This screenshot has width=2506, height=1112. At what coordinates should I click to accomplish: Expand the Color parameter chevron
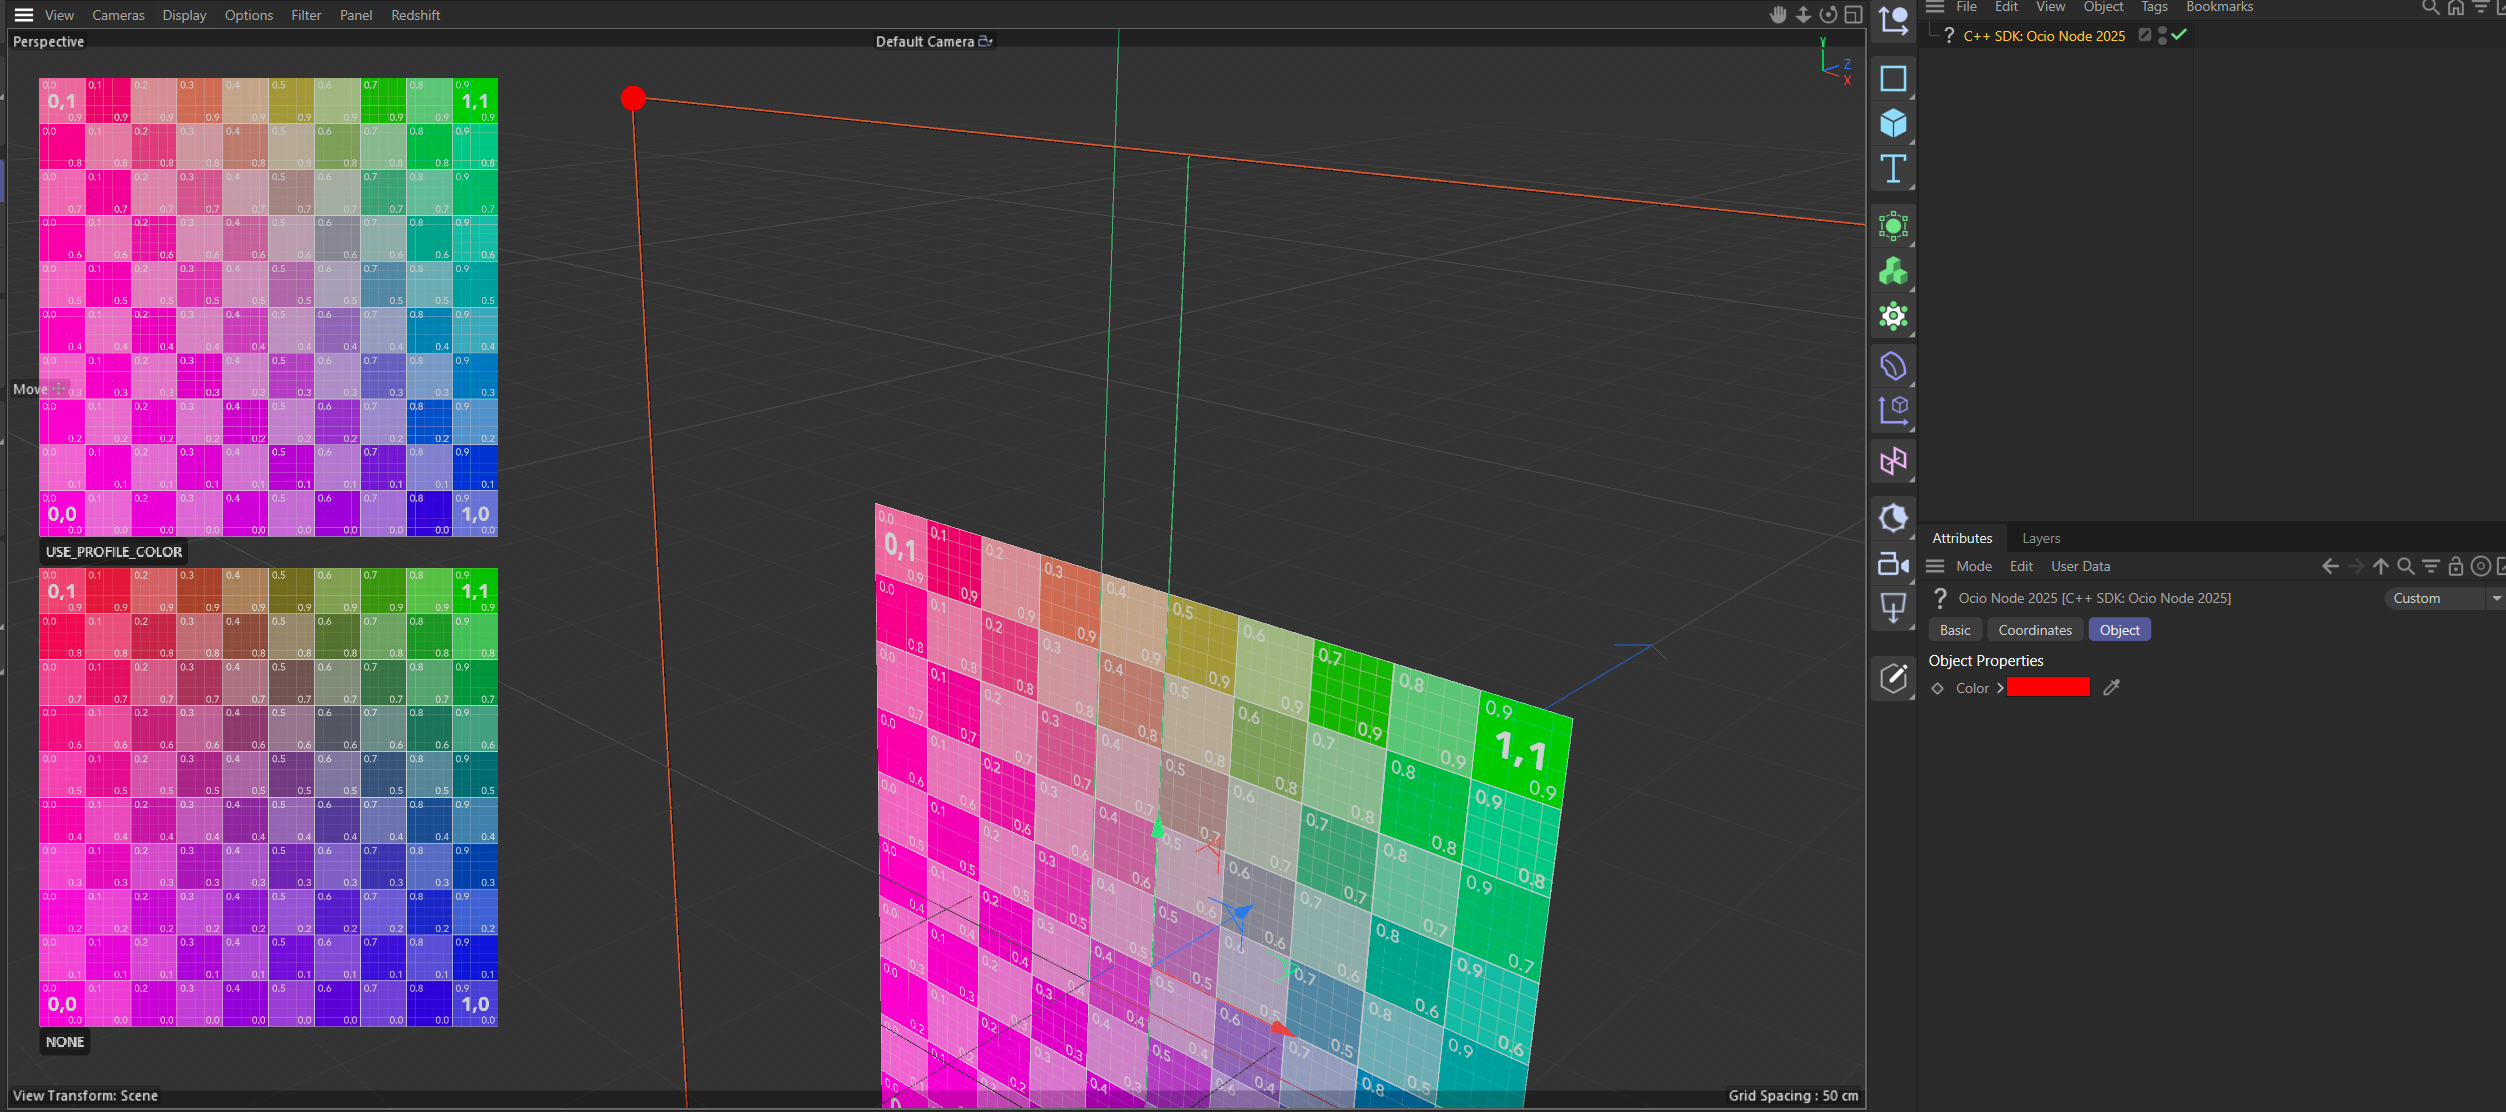pos(2000,688)
